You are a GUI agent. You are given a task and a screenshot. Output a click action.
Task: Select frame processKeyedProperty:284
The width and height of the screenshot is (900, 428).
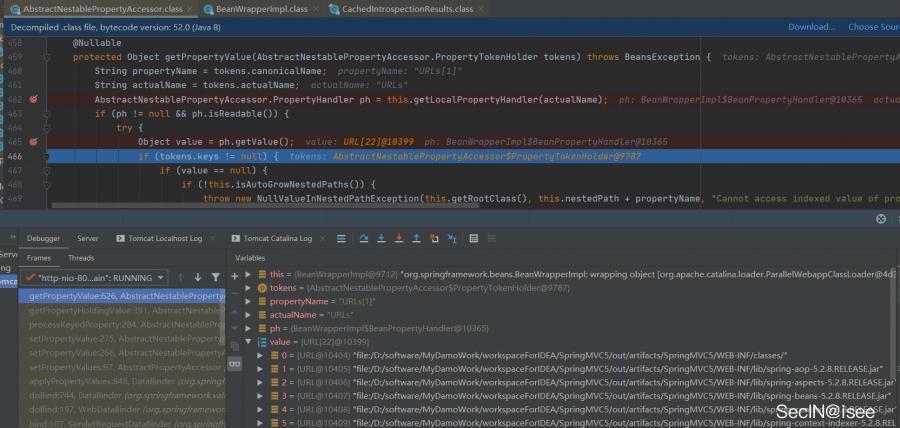tap(122, 325)
